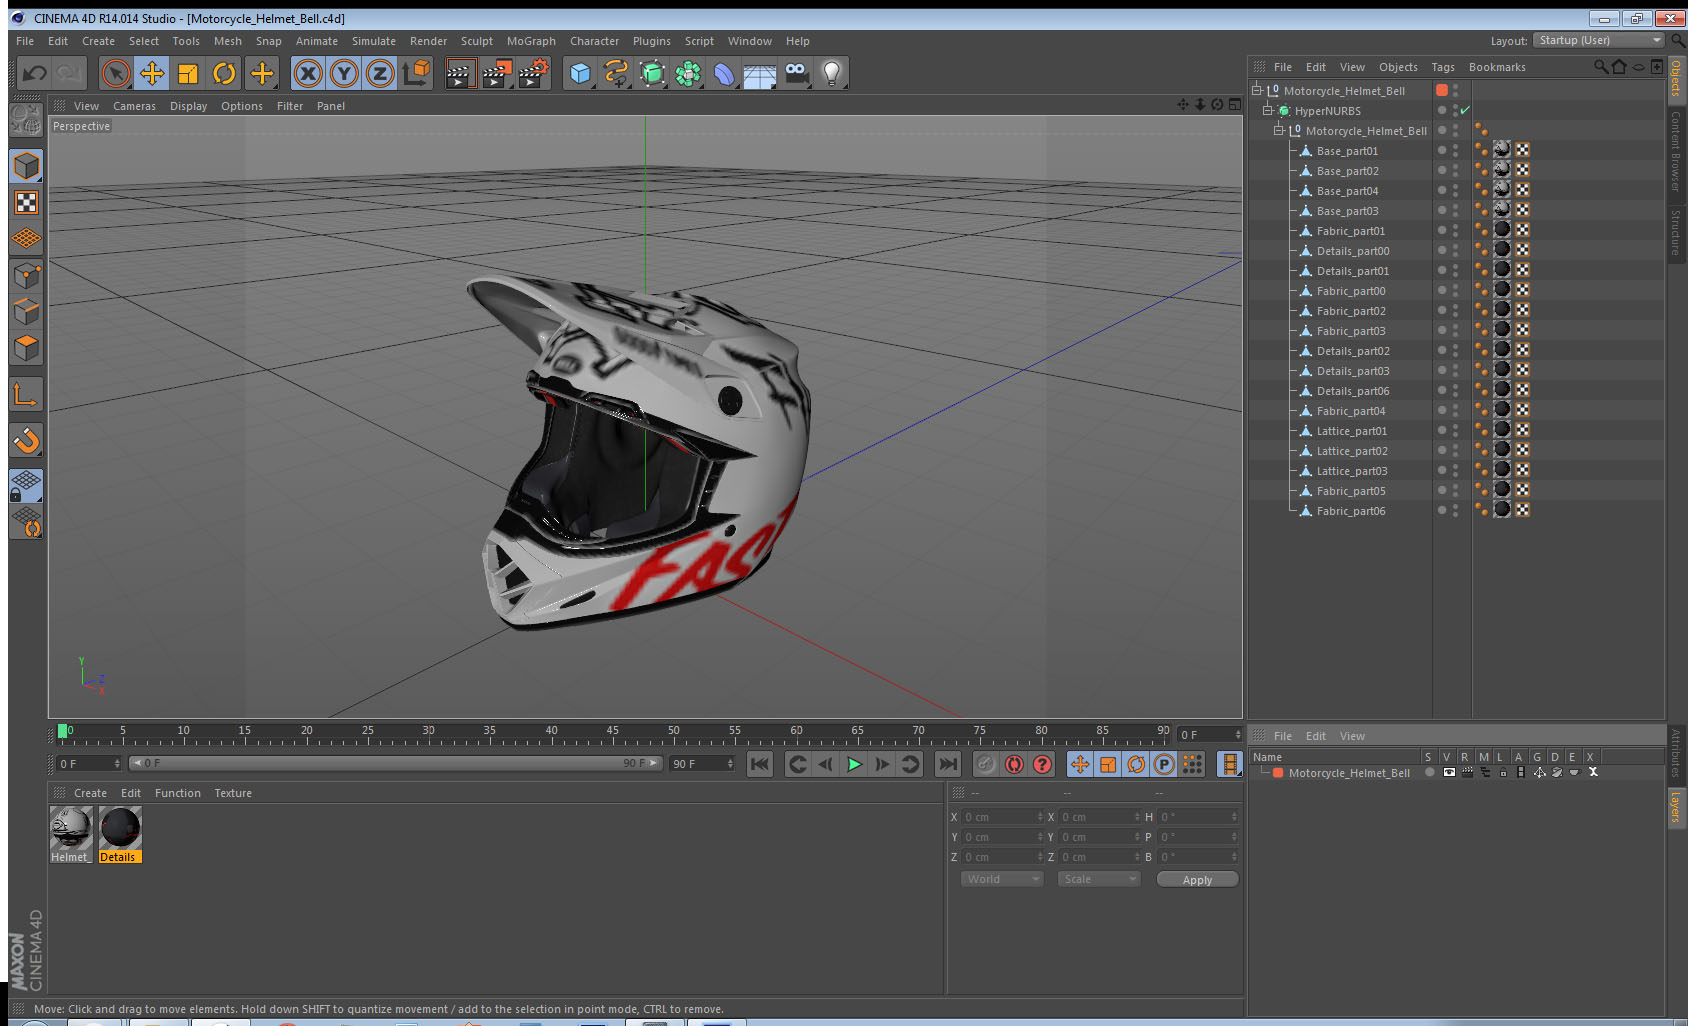Click the current frame field 0 F
Screen dimensions: 1688x1026
(x=88, y=763)
